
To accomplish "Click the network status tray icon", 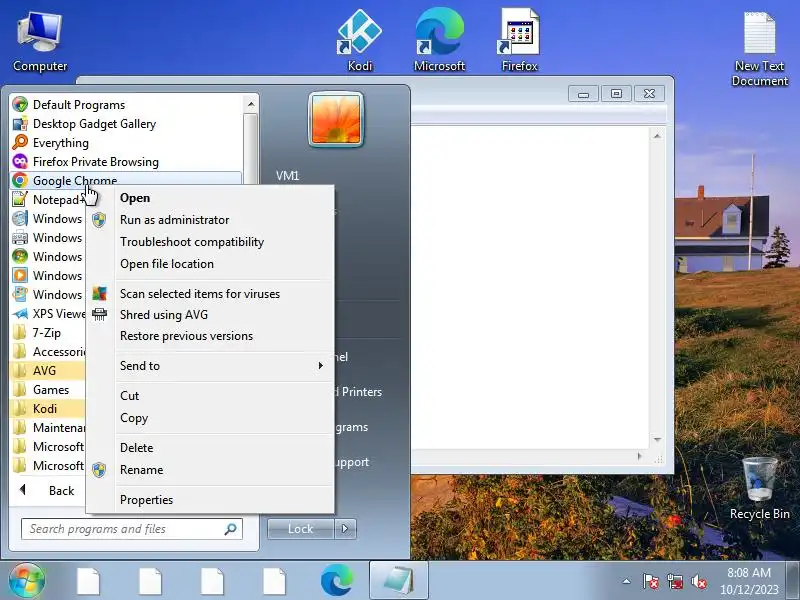I will click(674, 581).
